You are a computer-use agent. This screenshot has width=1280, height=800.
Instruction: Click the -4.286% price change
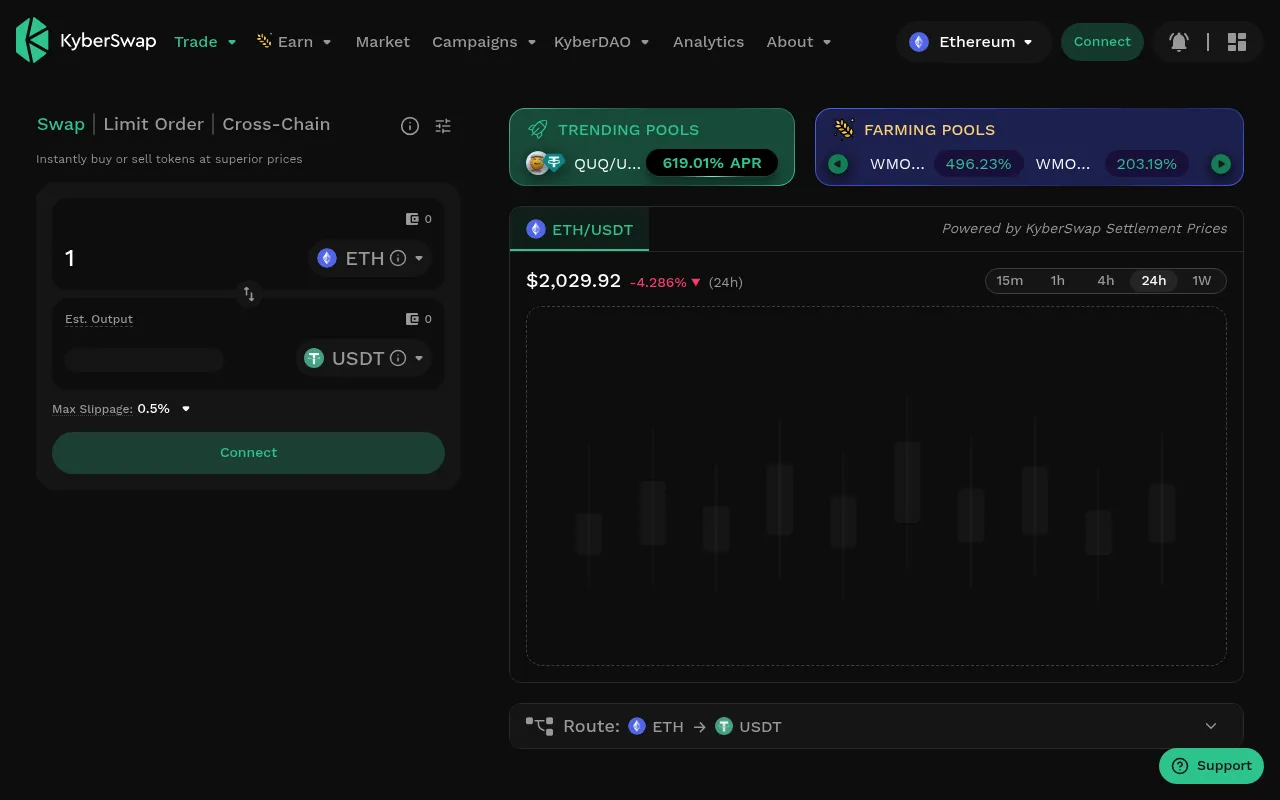pyautogui.click(x=665, y=283)
